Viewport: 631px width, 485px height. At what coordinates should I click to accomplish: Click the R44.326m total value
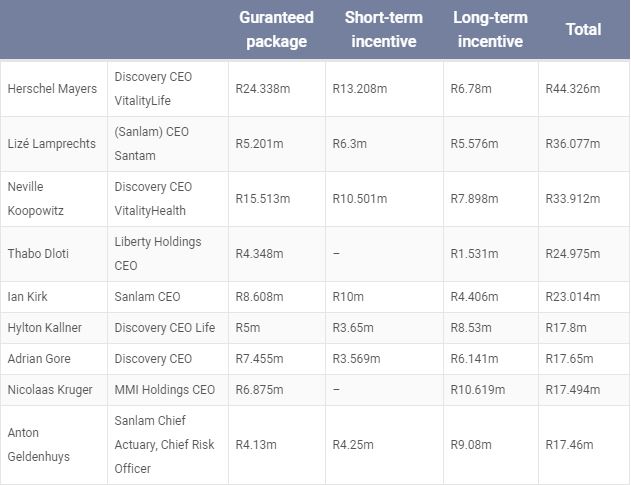coord(572,89)
